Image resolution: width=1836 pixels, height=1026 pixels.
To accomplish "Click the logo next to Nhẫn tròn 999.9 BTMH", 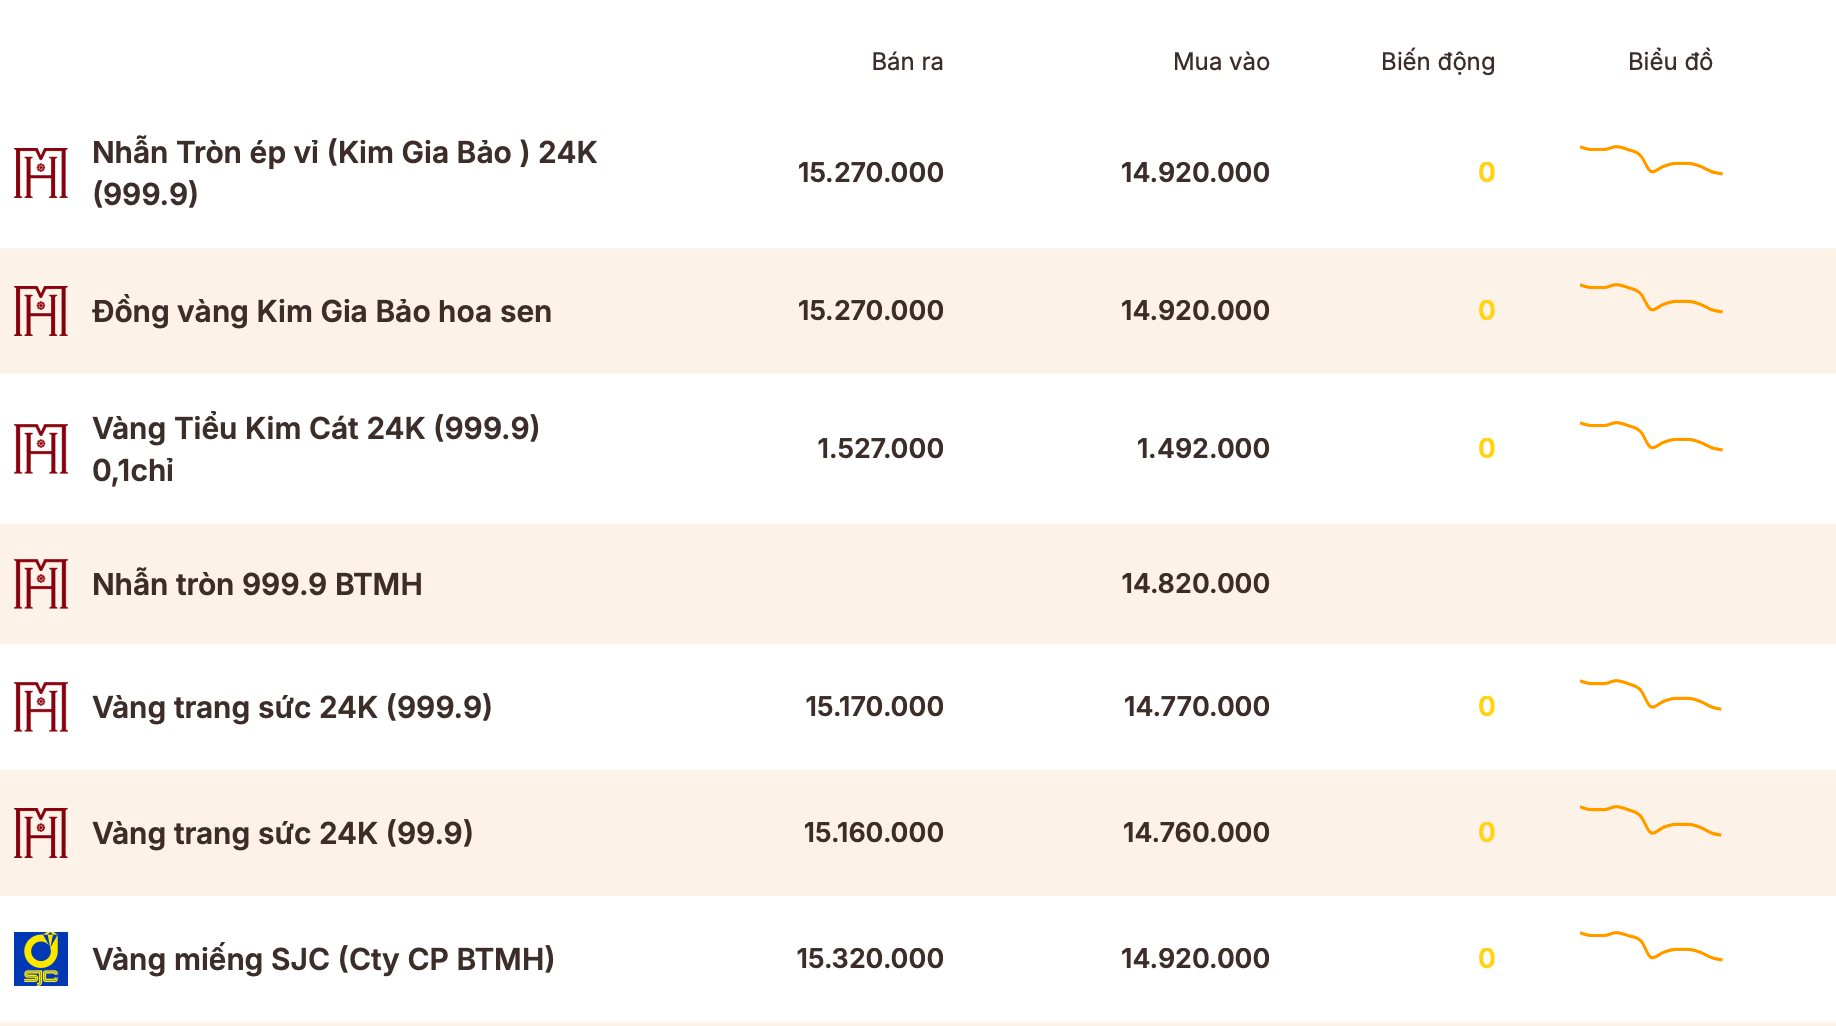I will 41,584.
